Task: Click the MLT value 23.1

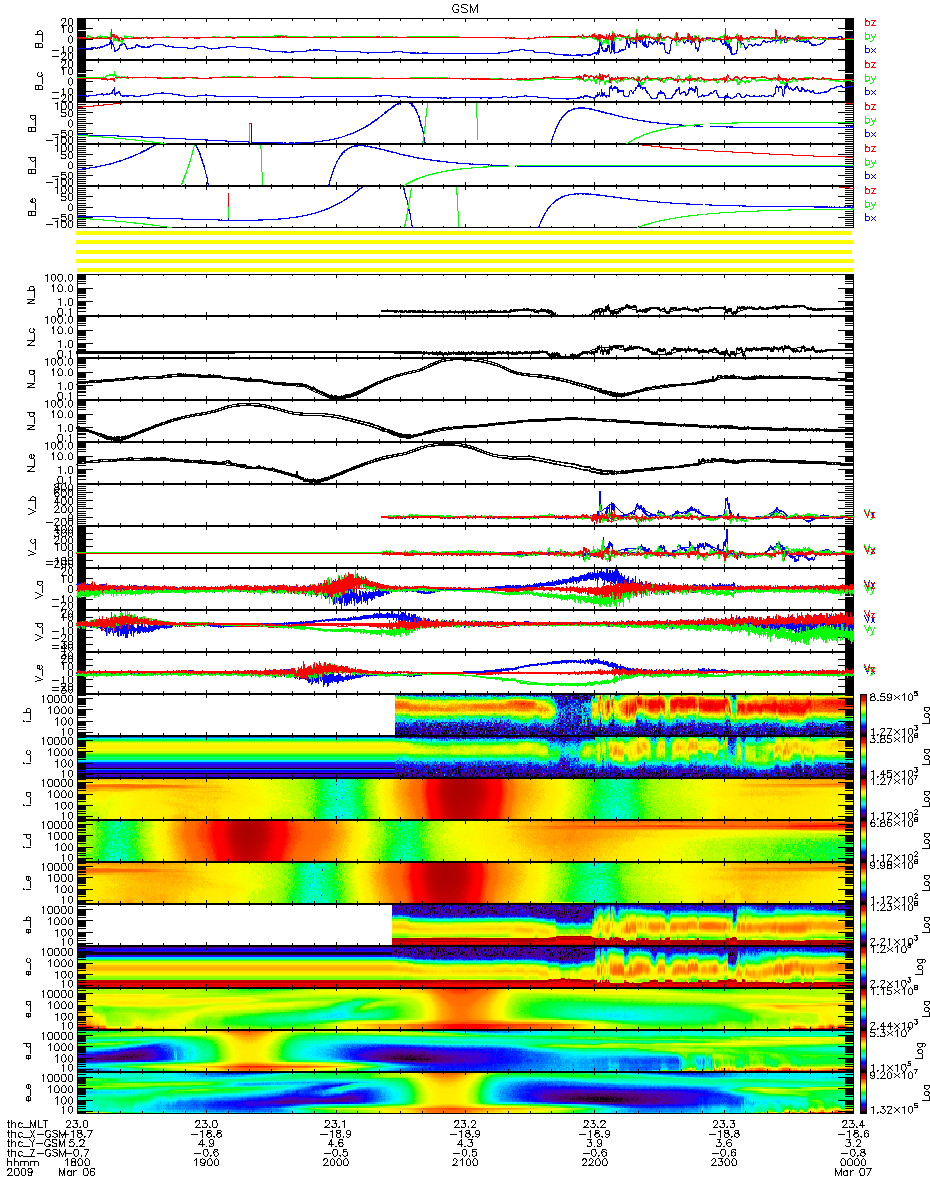Action: (335, 1124)
